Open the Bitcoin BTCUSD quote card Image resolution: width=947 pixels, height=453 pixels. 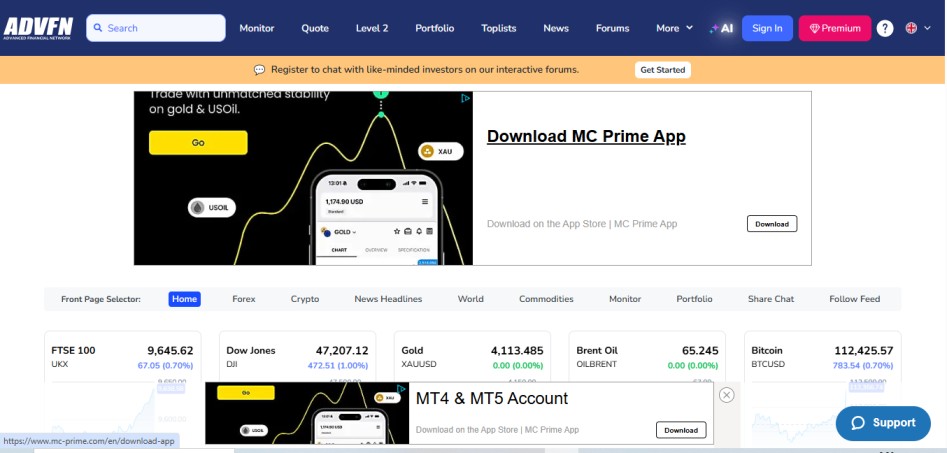coord(822,357)
